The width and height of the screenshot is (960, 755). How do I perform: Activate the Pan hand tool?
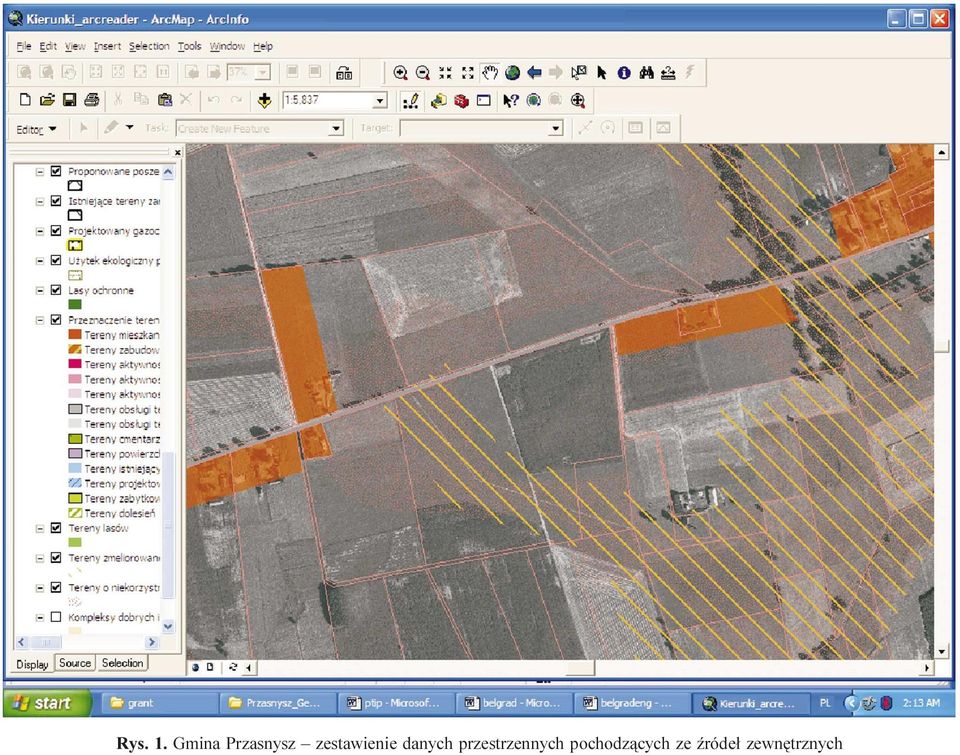pos(490,73)
